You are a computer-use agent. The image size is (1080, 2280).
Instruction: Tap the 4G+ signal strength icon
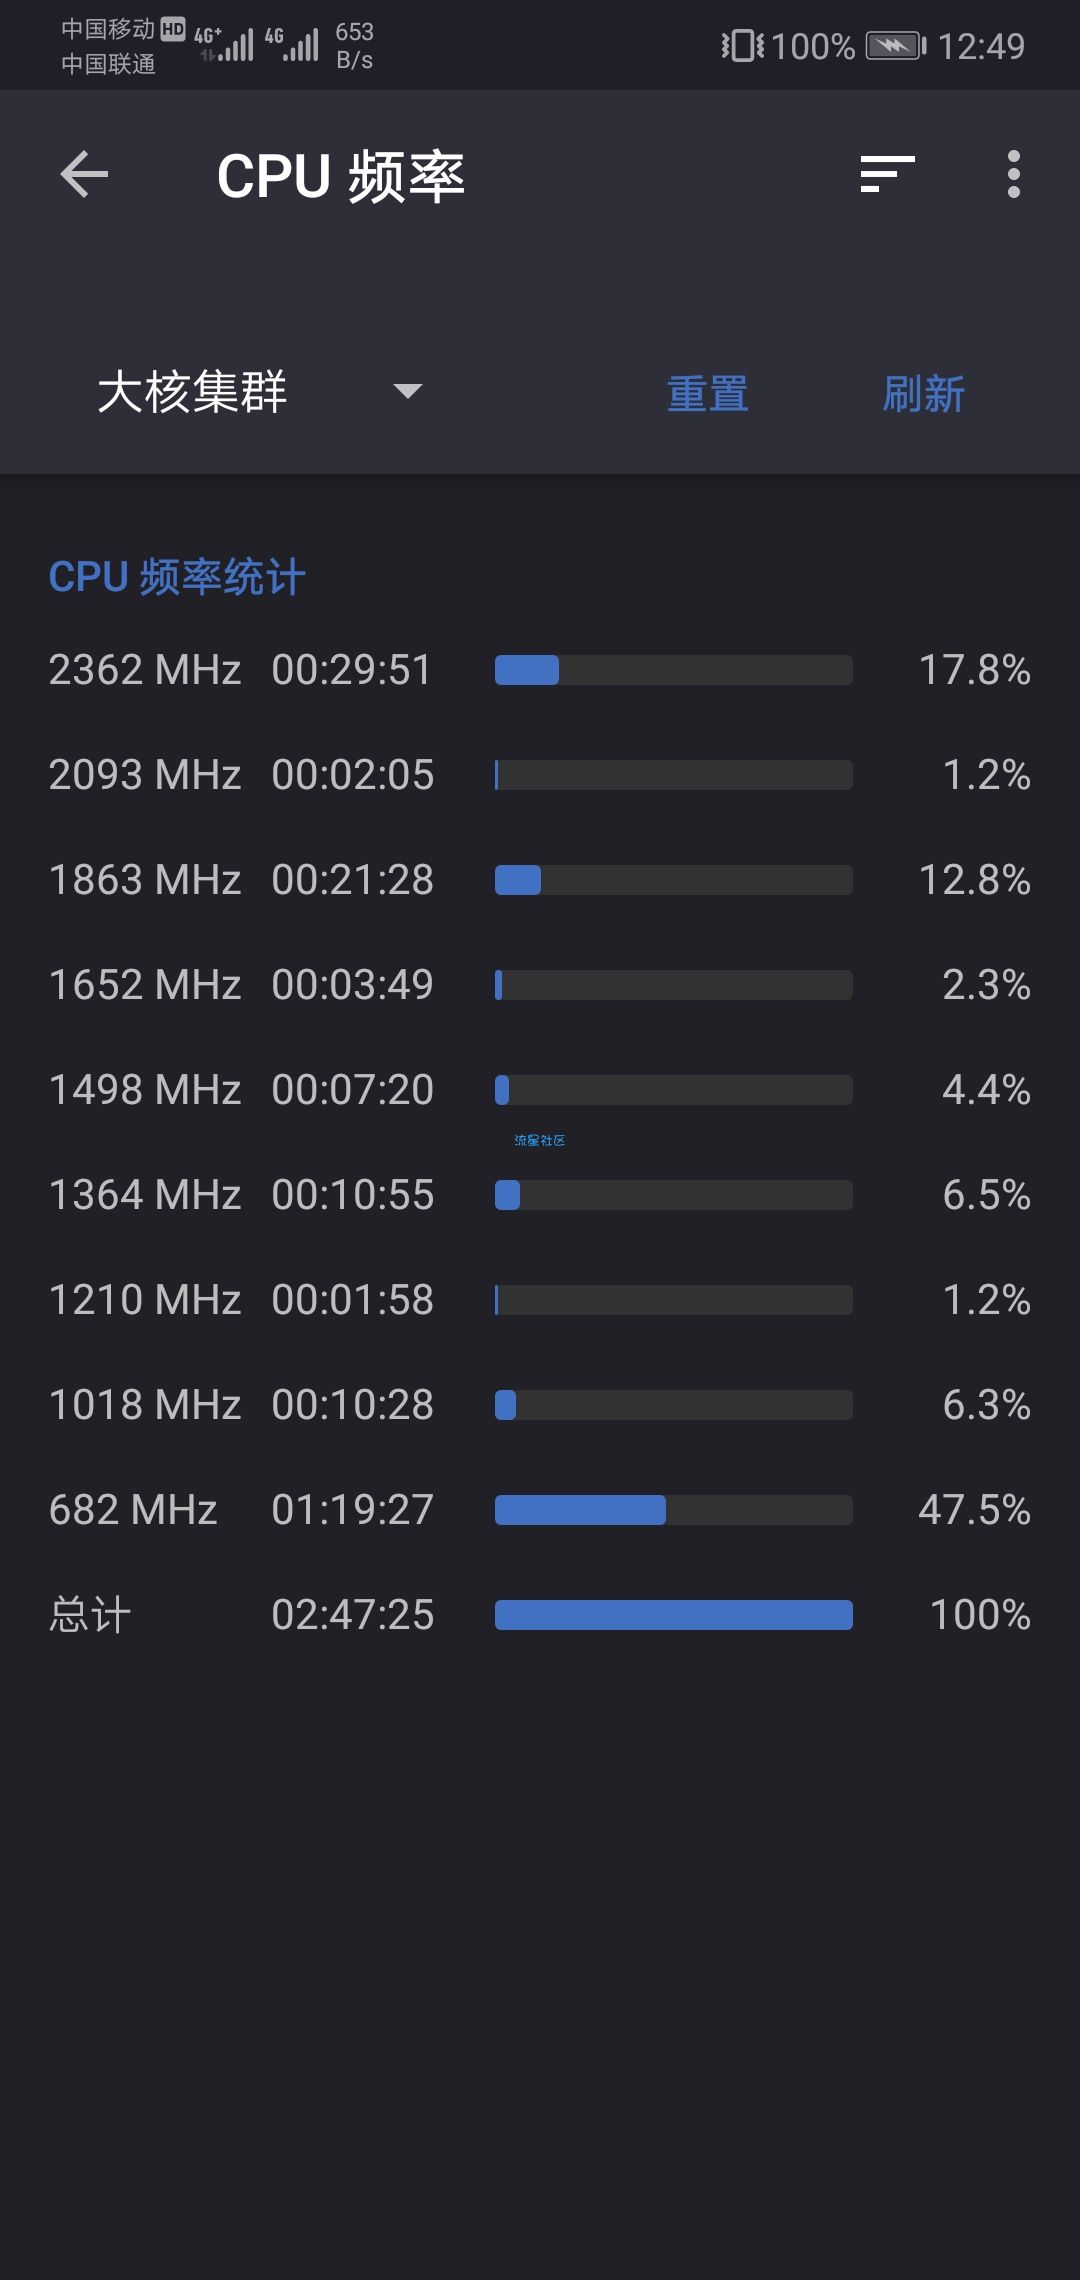225,45
